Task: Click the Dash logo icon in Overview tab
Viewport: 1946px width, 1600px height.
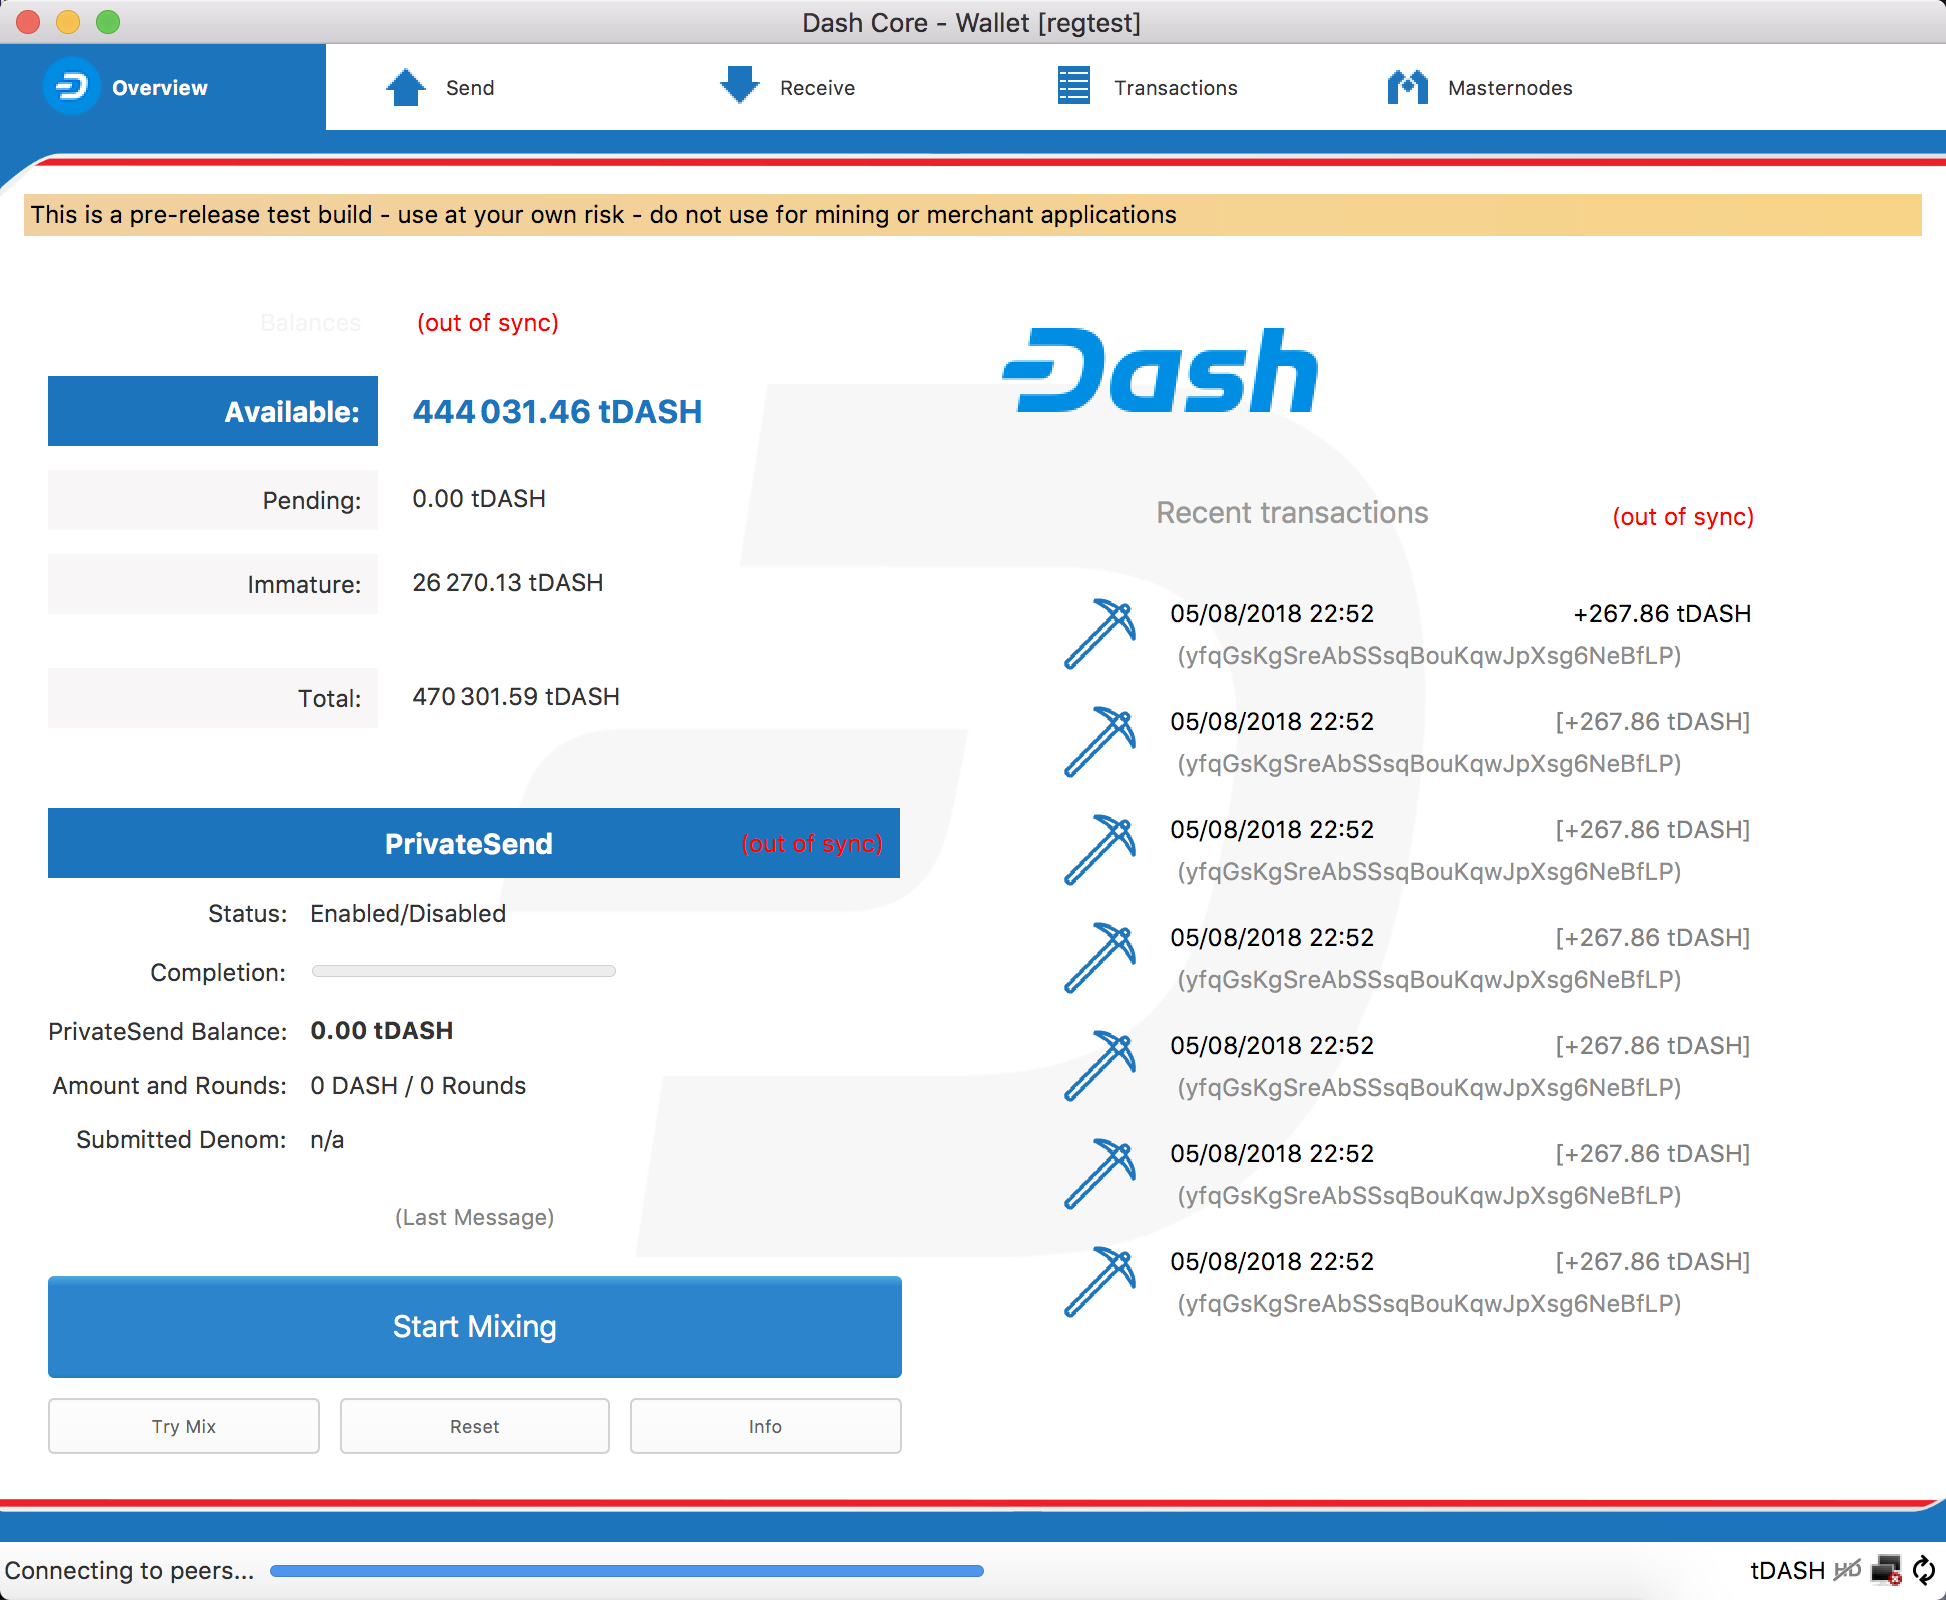Action: coord(71,87)
